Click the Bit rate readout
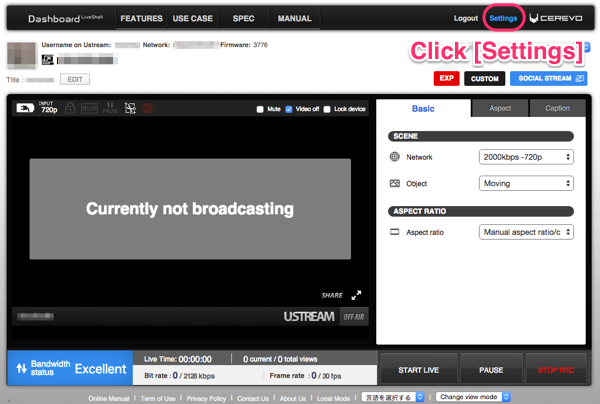Viewport: 600px width, 404px height. (x=179, y=376)
